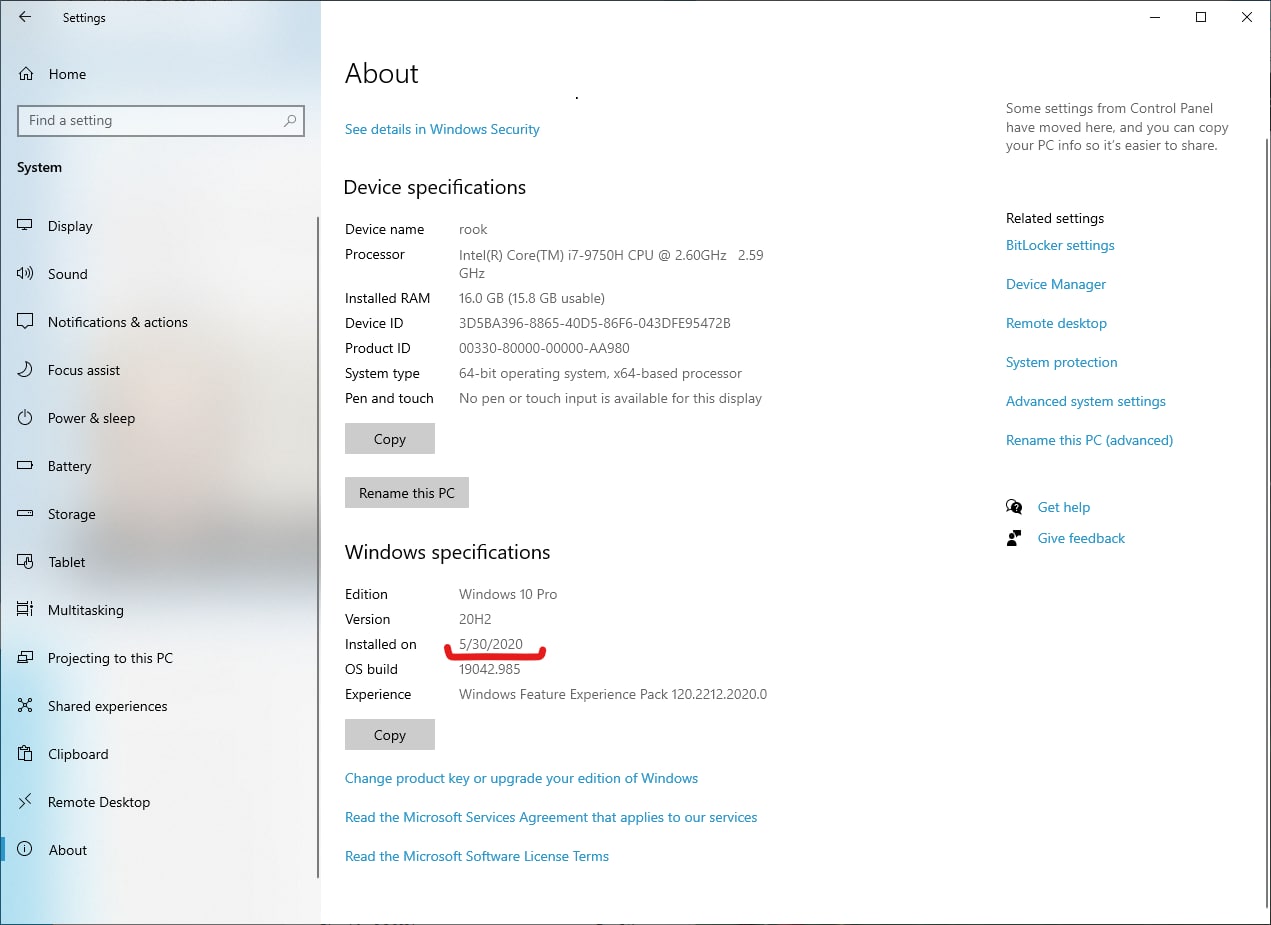This screenshot has width=1271, height=925.
Task: Click Rename this PC (advanced) link
Action: [x=1089, y=440]
